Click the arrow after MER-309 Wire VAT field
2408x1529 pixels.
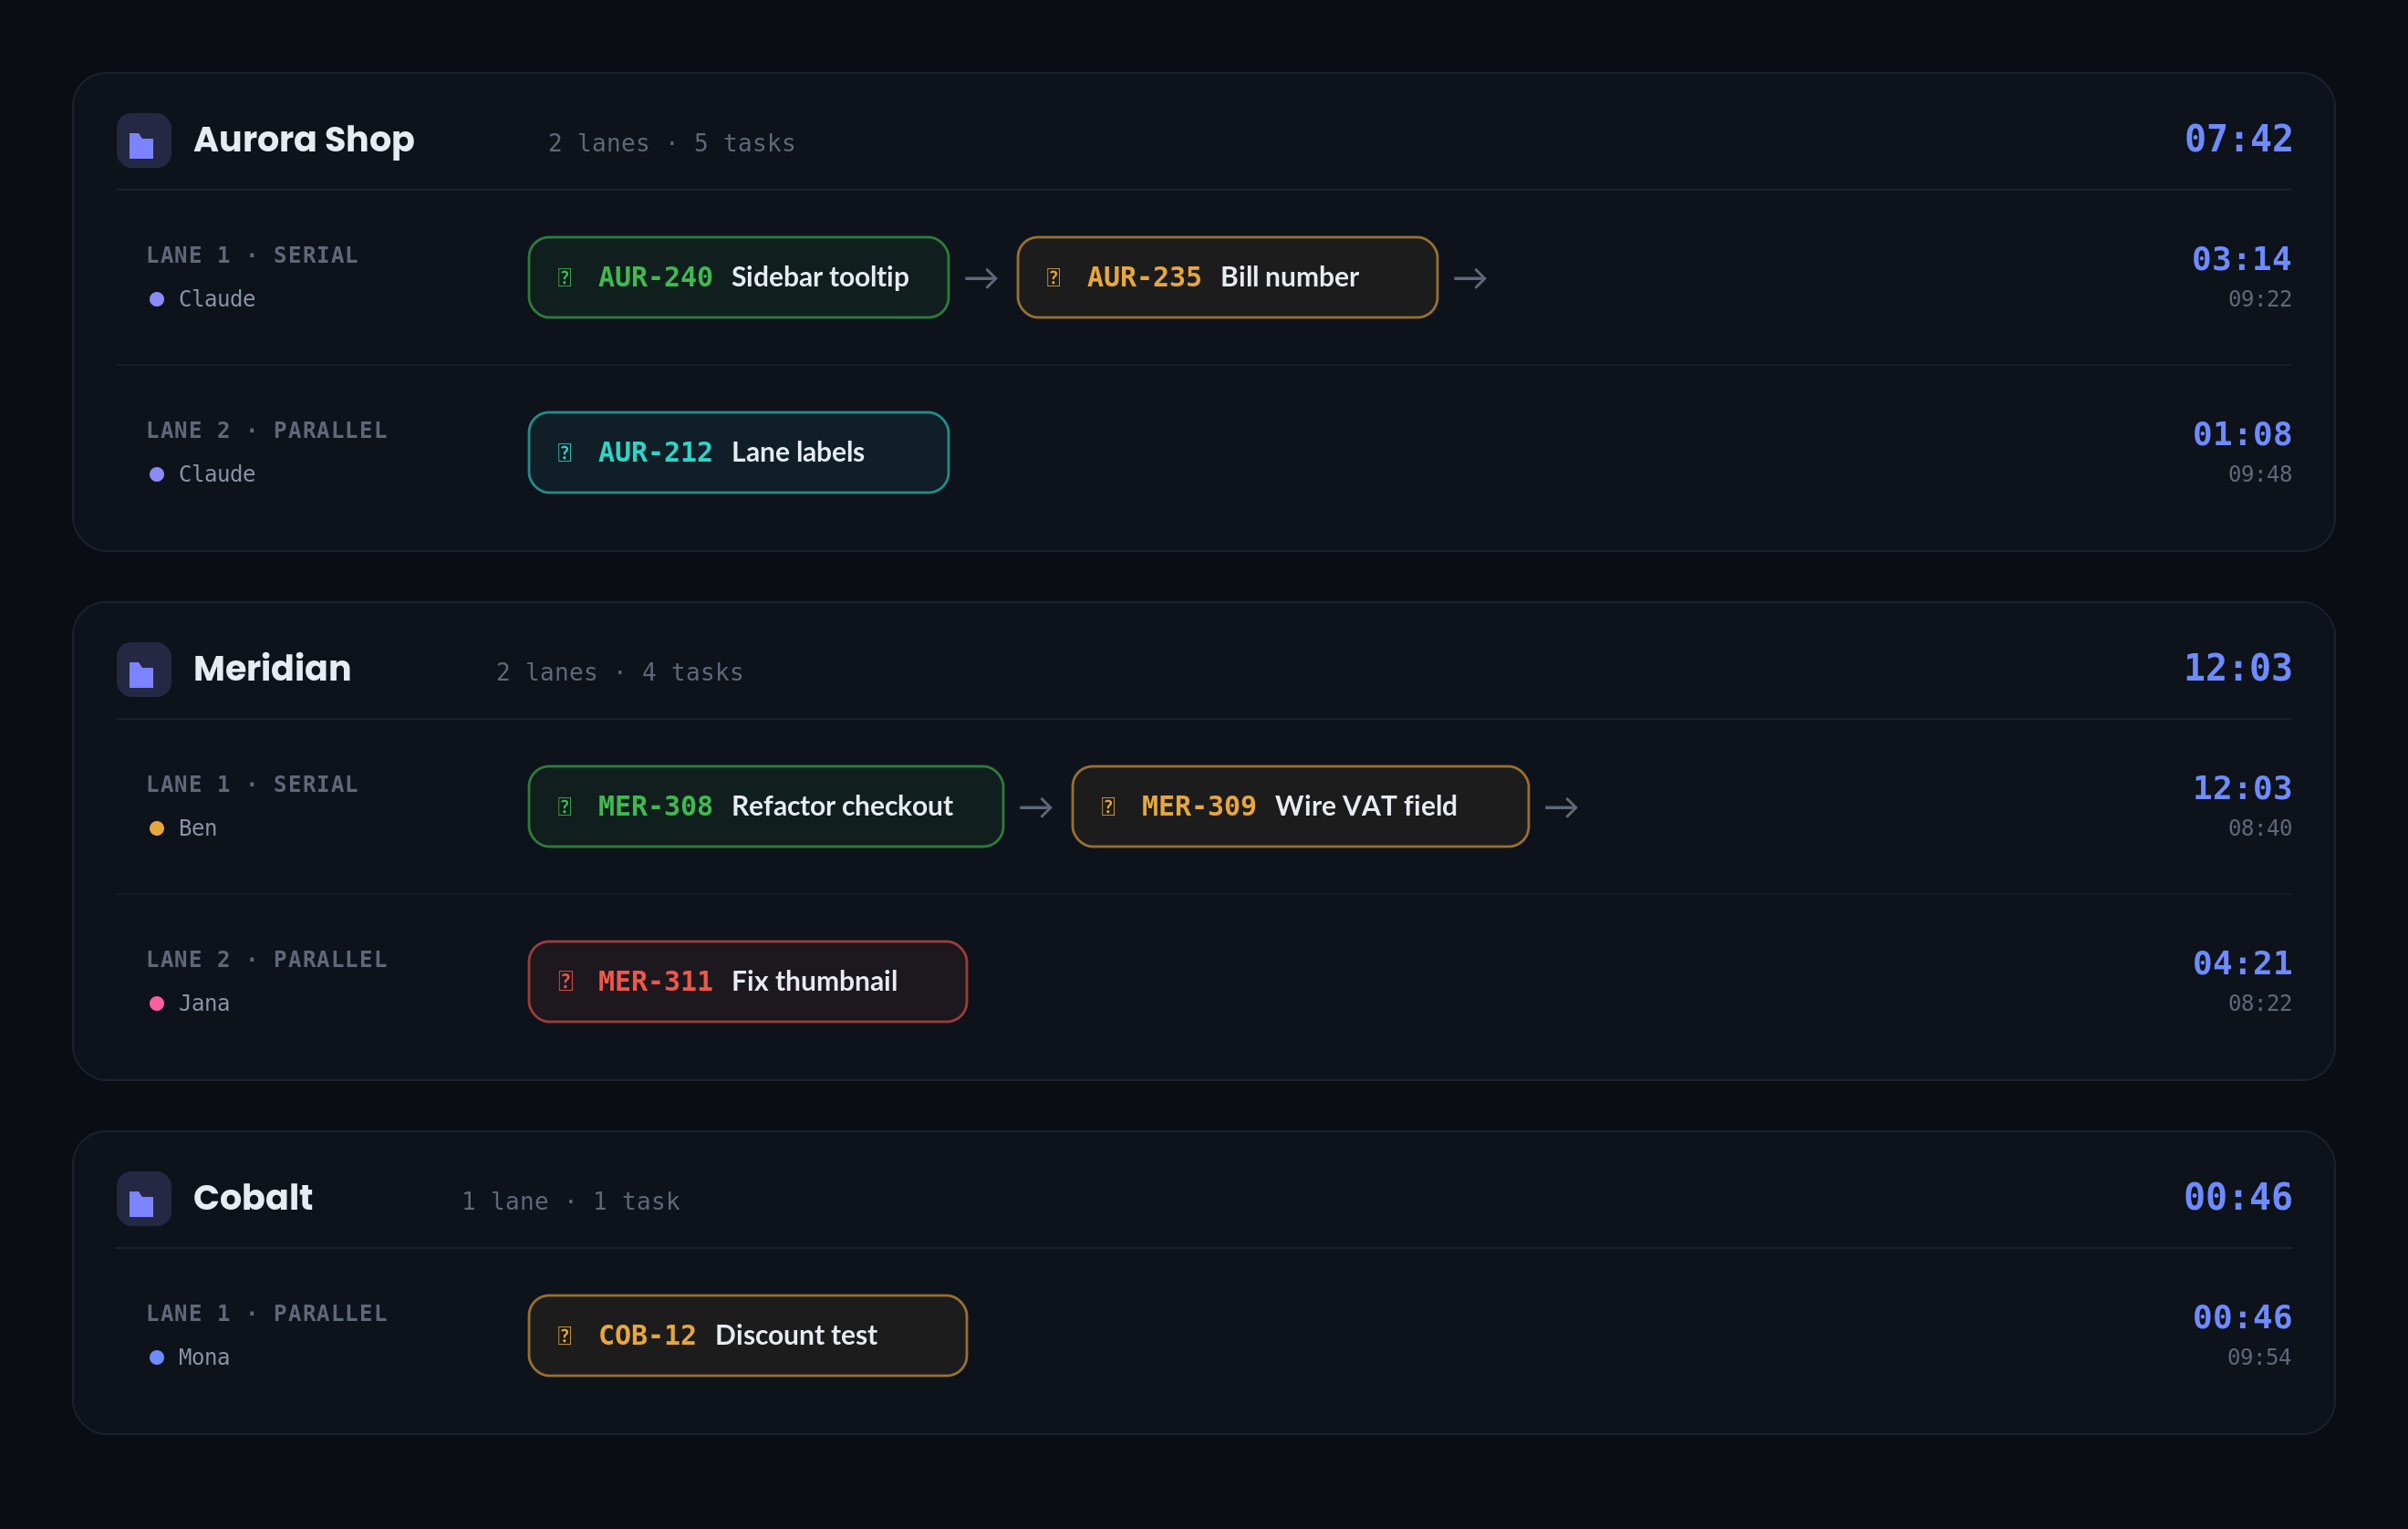click(1562, 807)
